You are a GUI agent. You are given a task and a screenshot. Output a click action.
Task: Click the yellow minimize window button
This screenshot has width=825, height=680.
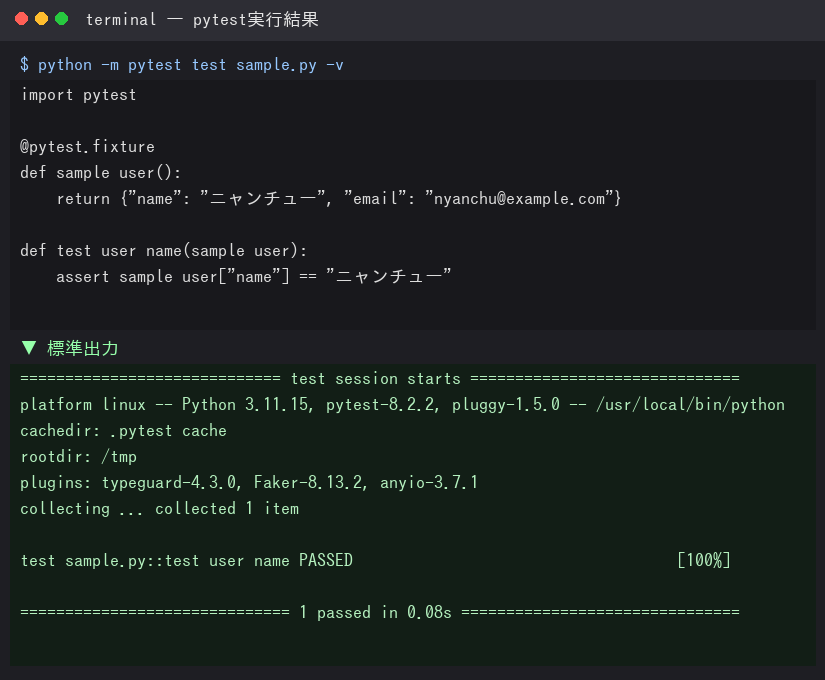click(x=42, y=19)
